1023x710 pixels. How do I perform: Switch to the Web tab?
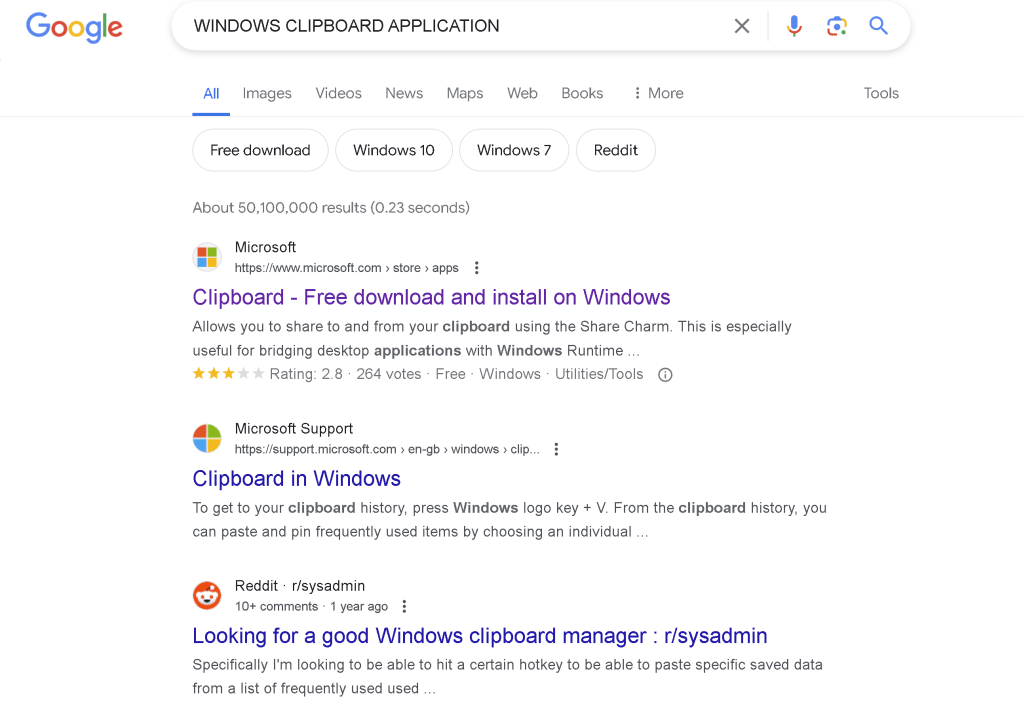pos(522,93)
